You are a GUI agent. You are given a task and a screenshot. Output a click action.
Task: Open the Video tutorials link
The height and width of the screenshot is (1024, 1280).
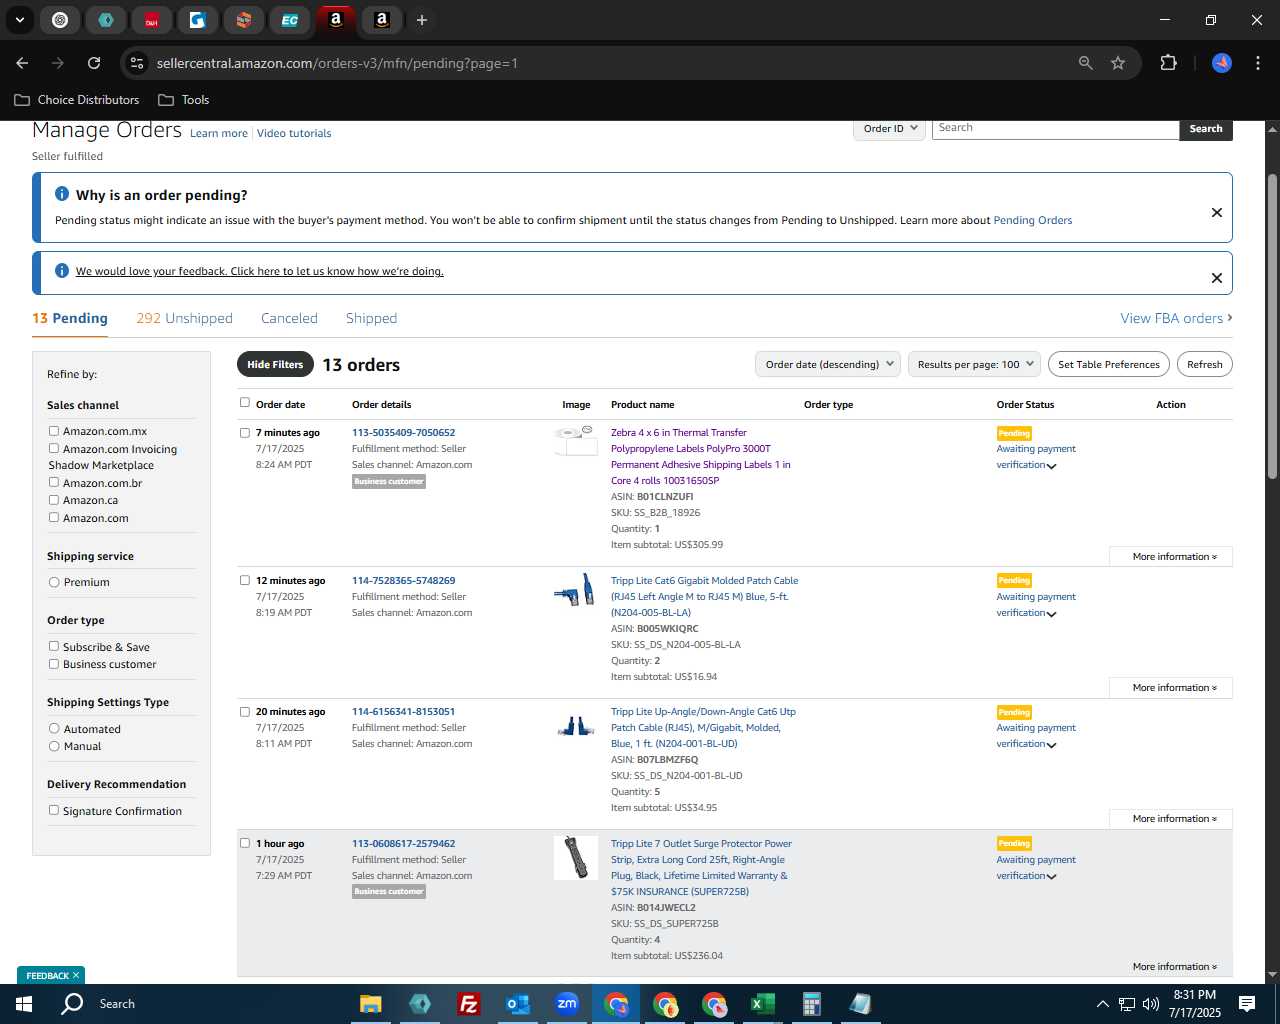click(294, 133)
